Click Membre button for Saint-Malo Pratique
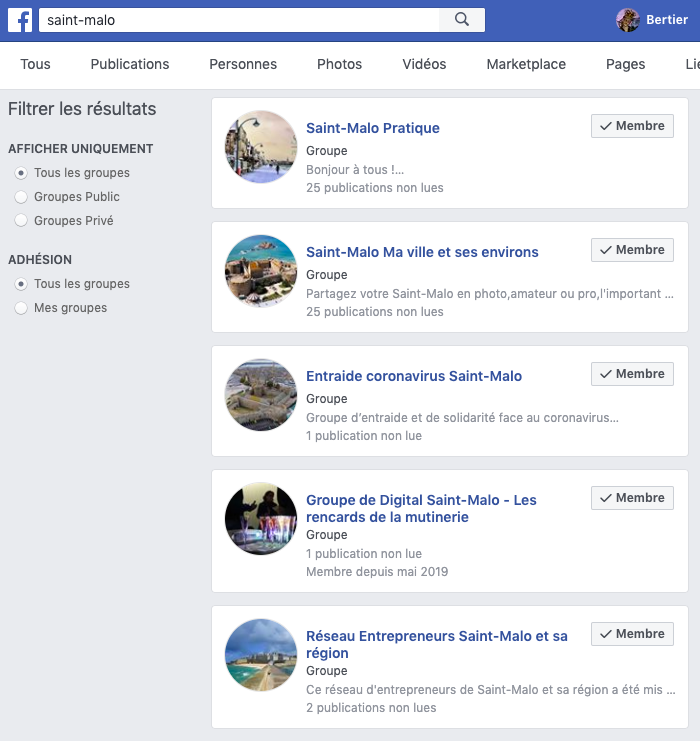Viewport: 700px width, 741px height. (x=632, y=126)
